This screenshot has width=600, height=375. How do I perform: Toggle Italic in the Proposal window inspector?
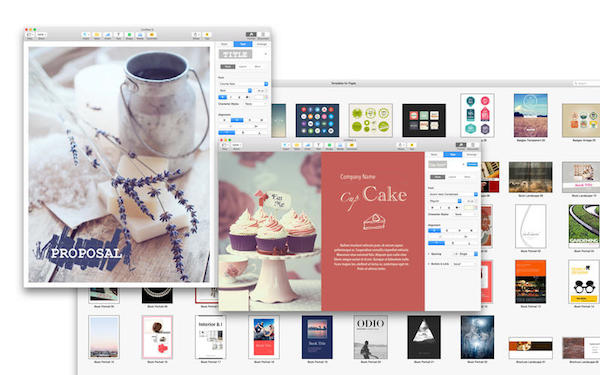point(231,97)
